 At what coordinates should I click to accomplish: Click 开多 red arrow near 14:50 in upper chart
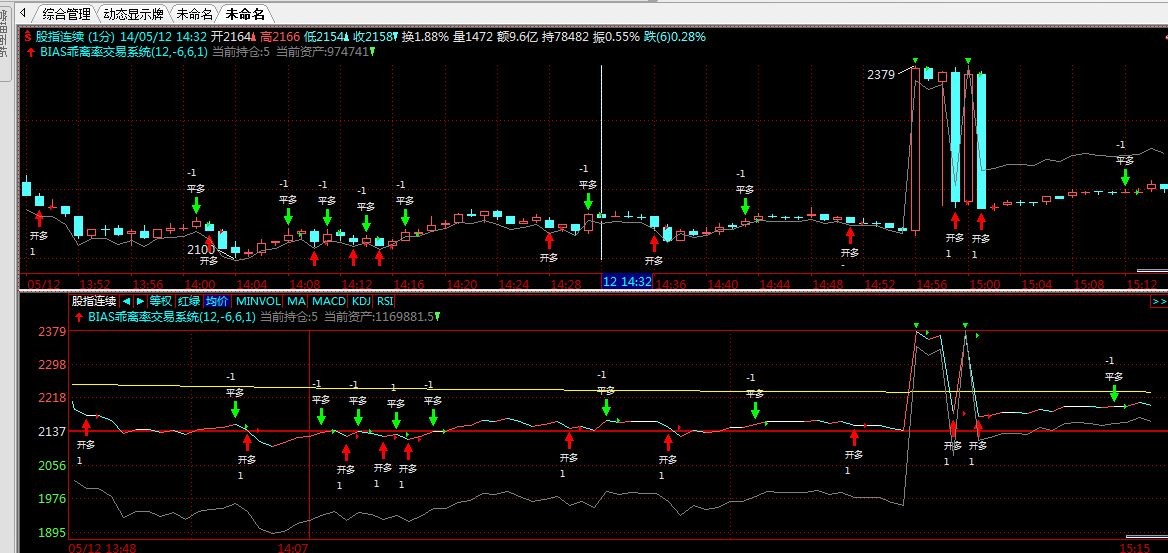coord(849,235)
